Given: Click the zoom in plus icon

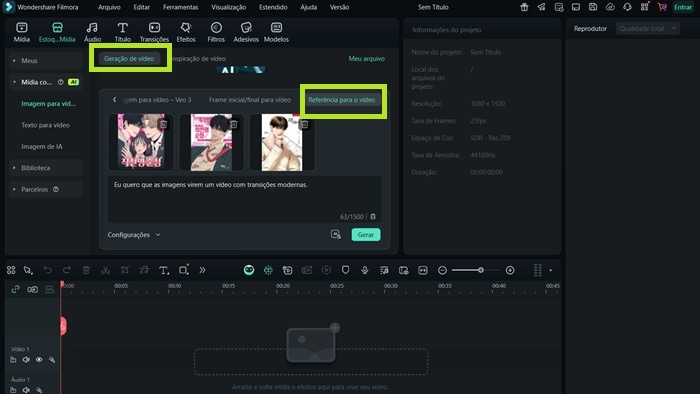Looking at the screenshot, I should 510,270.
